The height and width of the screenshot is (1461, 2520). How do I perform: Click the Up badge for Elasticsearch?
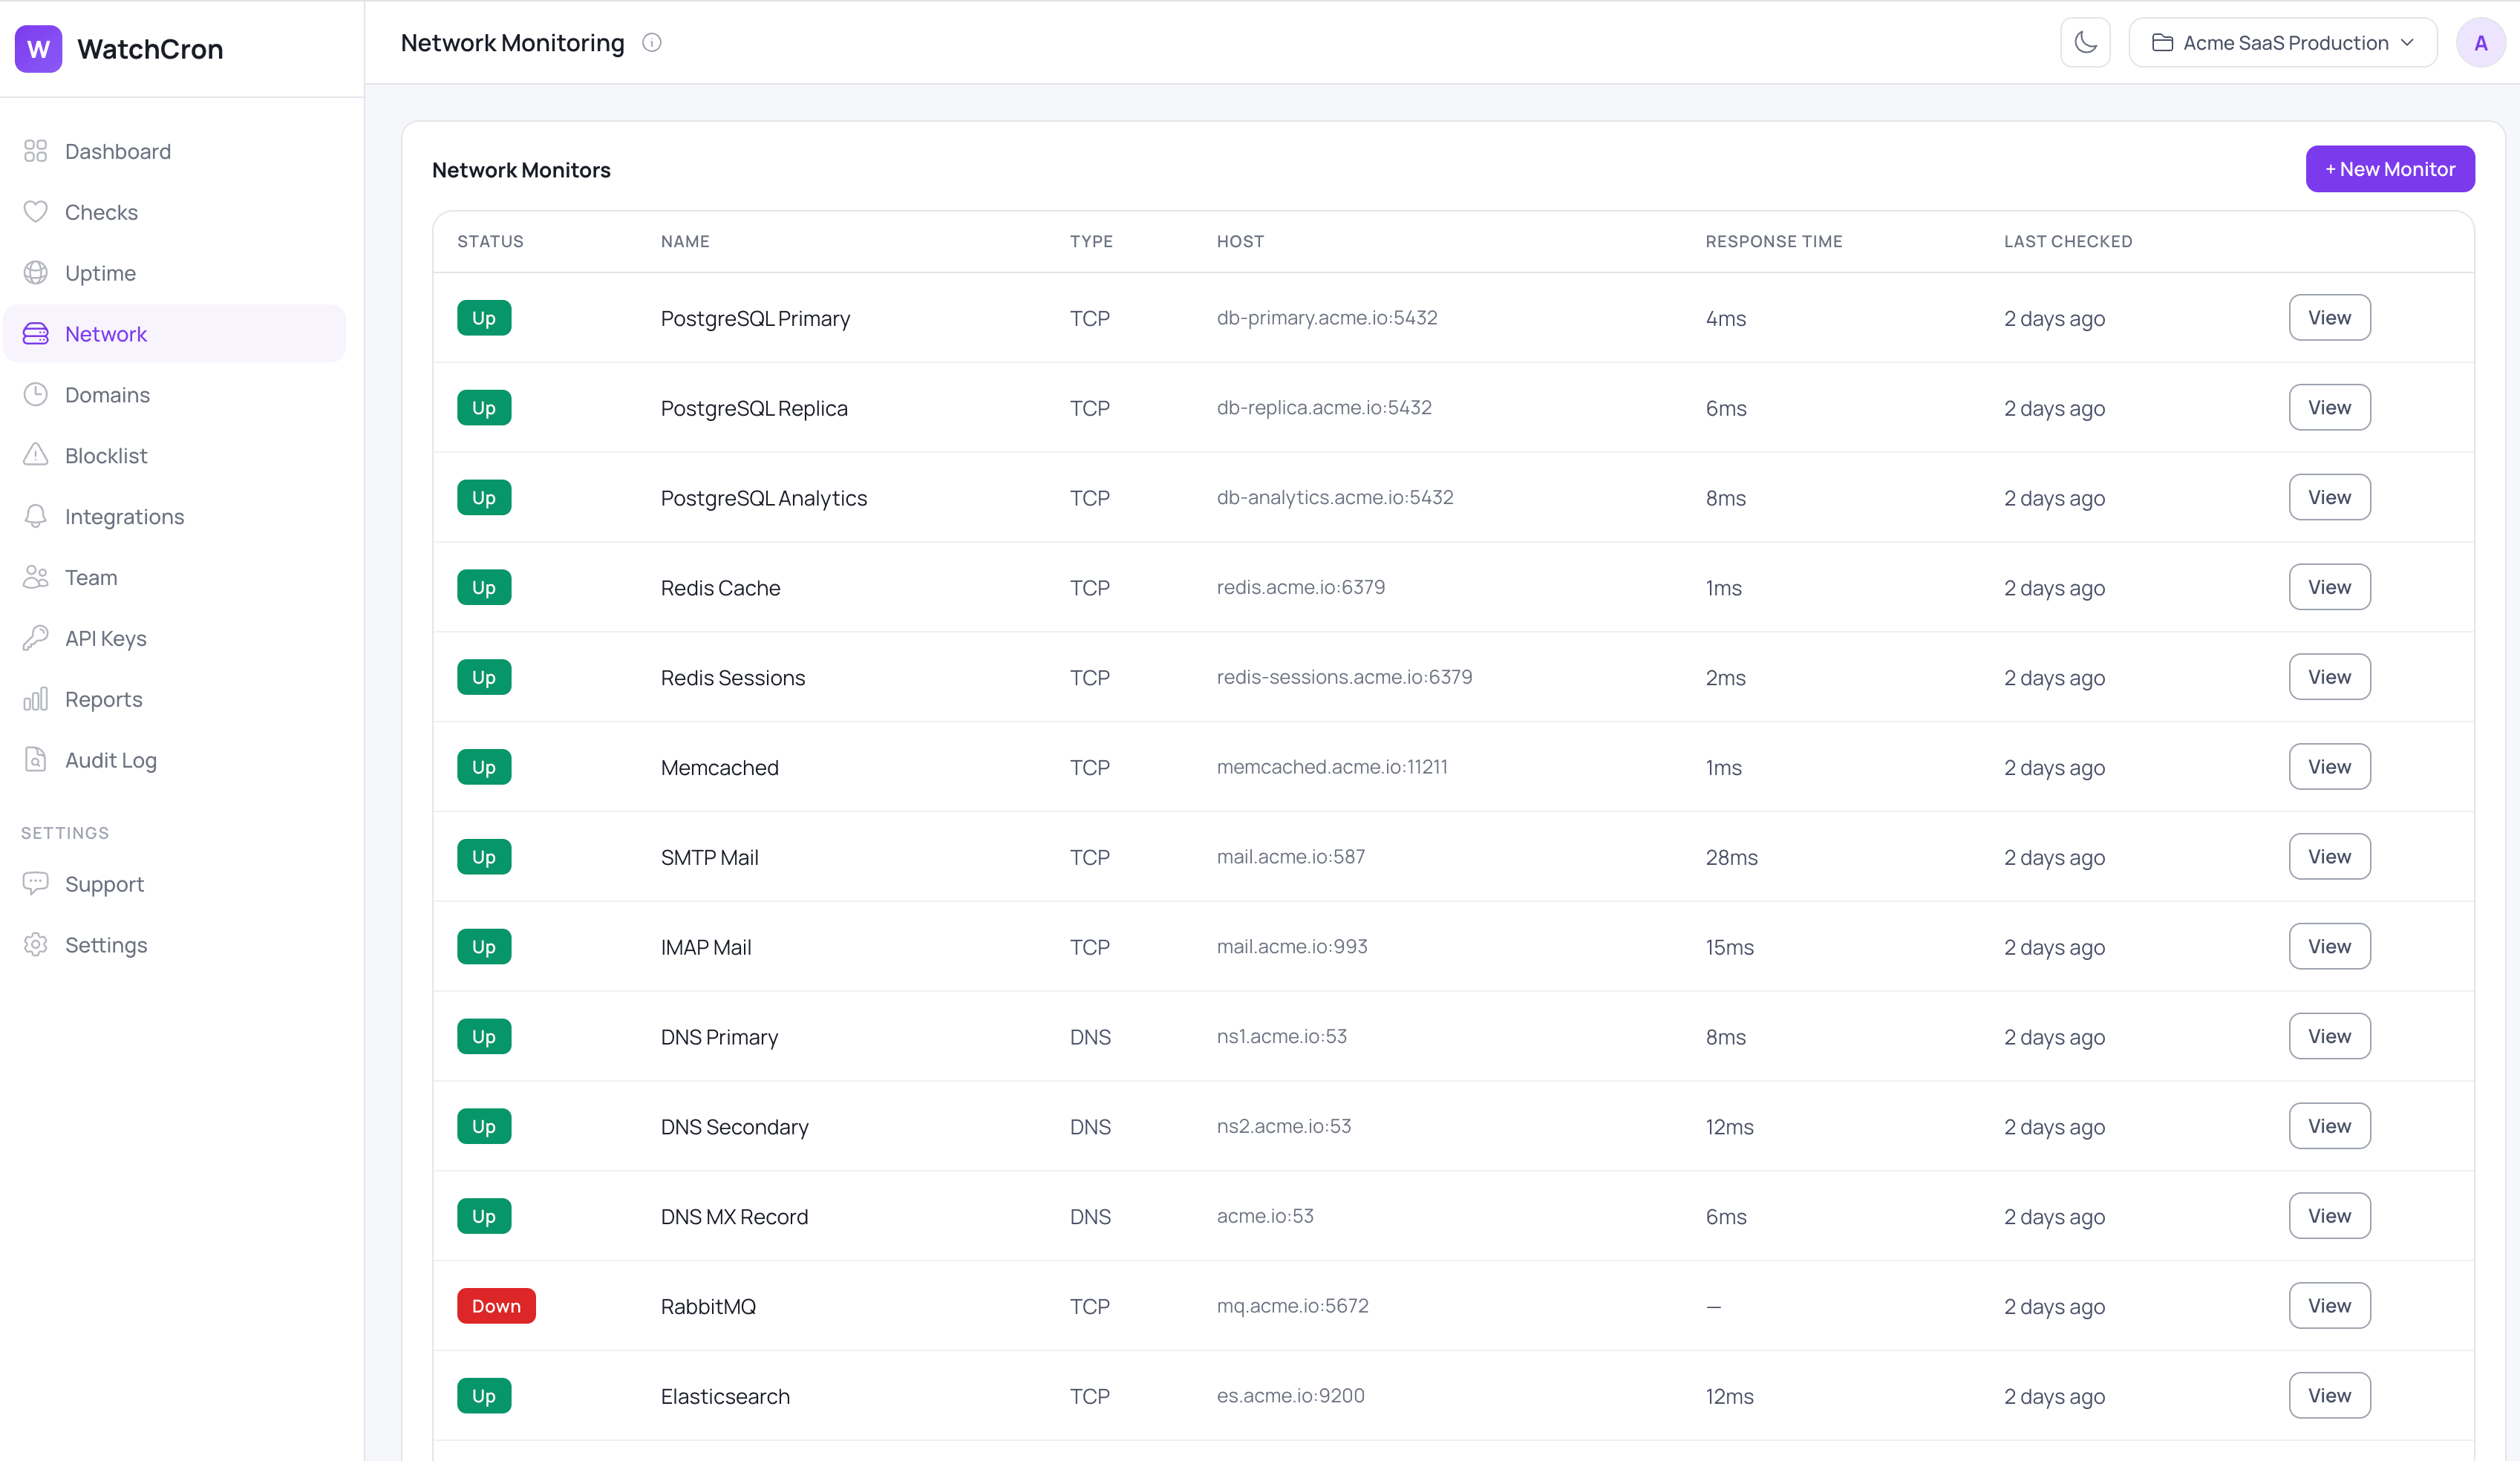484,1396
